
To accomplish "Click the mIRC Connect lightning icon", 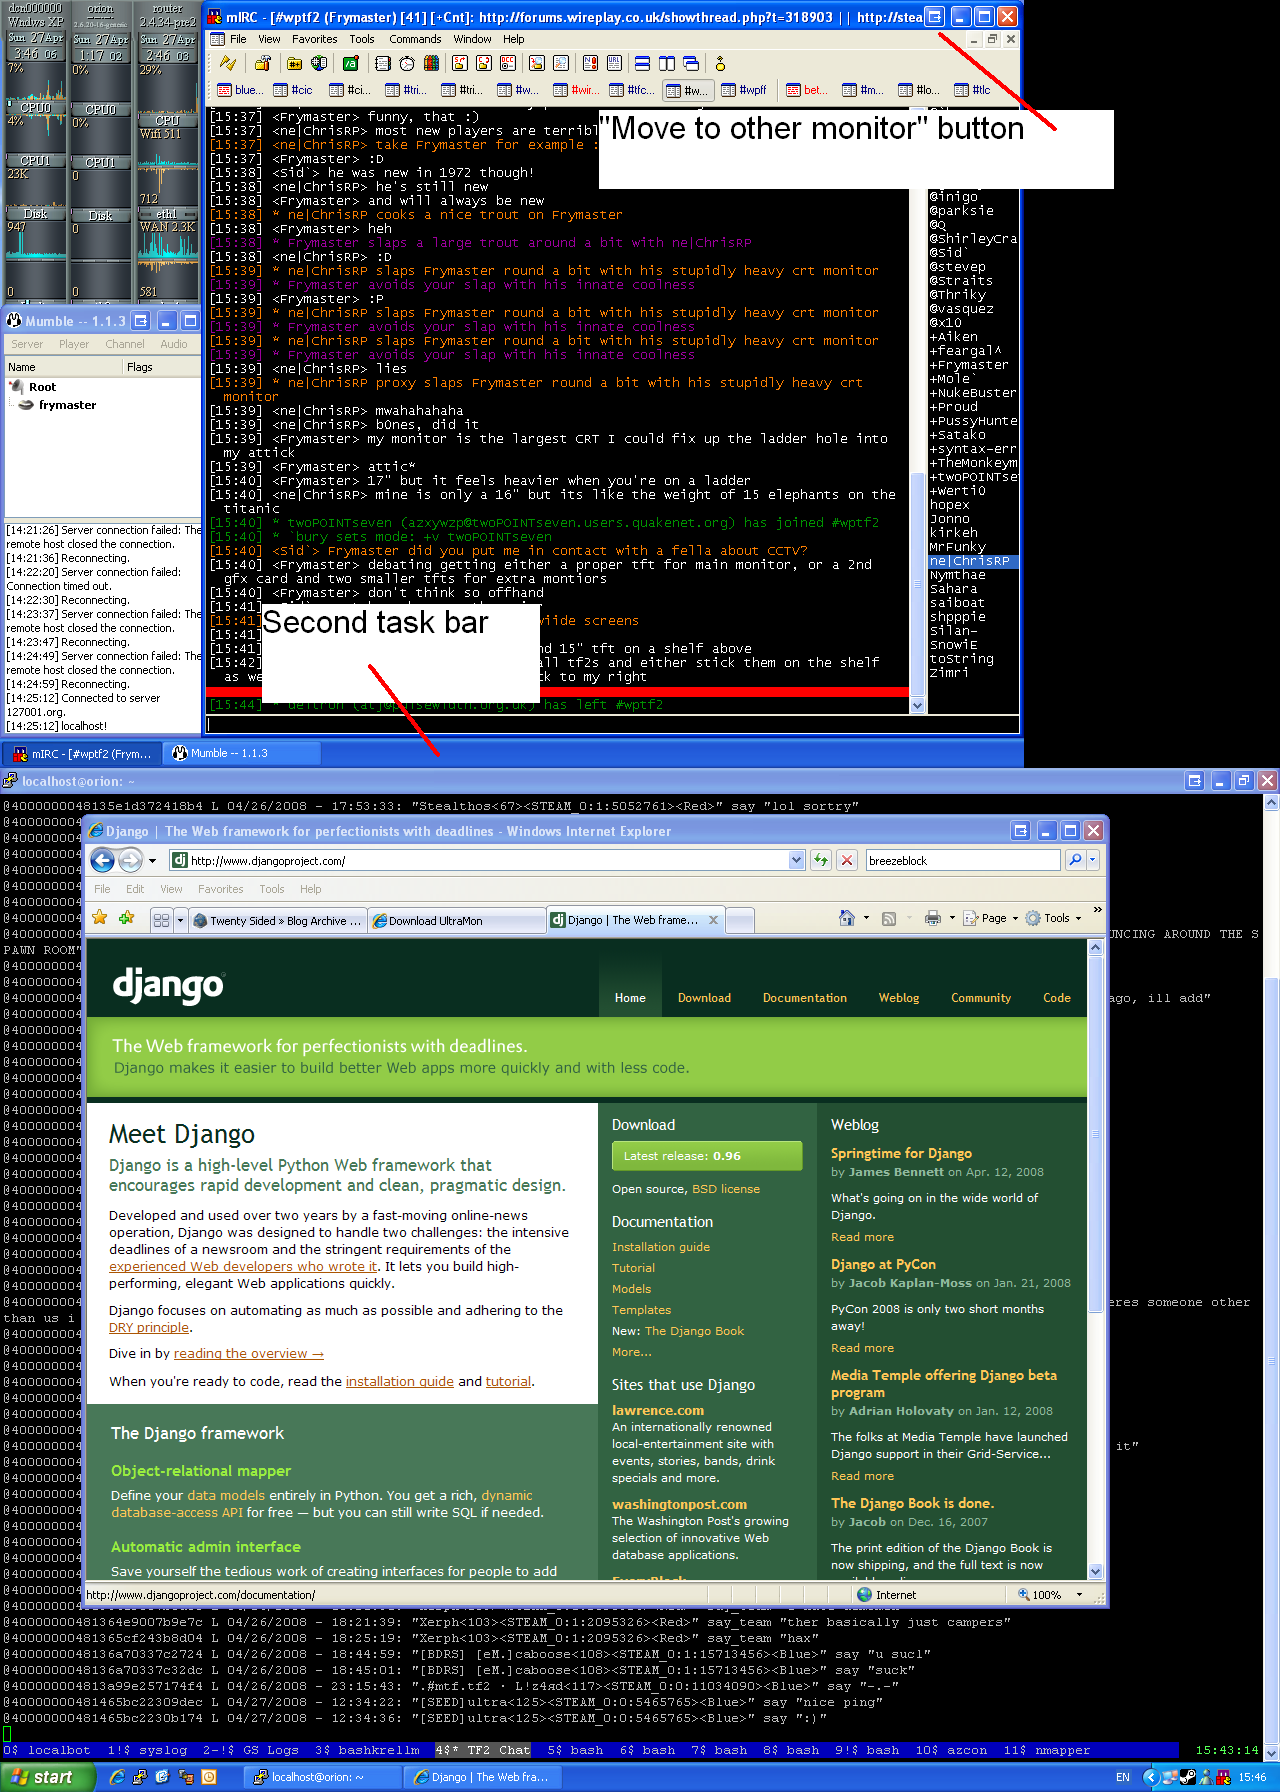I will pos(228,64).
